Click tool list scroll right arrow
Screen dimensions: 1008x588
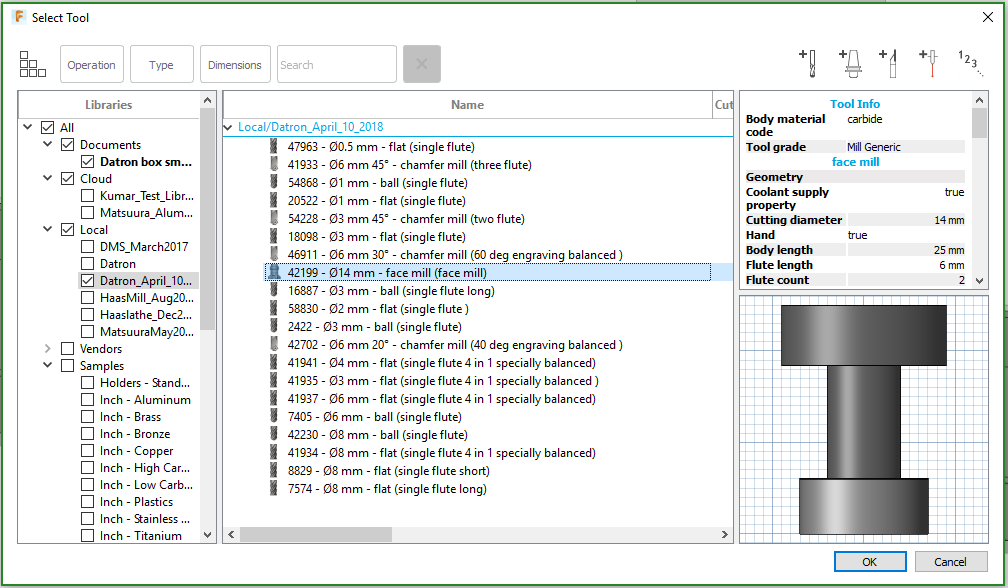724,535
